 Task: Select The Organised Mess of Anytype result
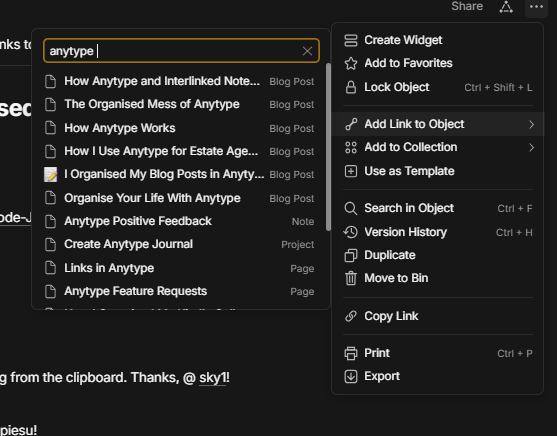(x=180, y=104)
